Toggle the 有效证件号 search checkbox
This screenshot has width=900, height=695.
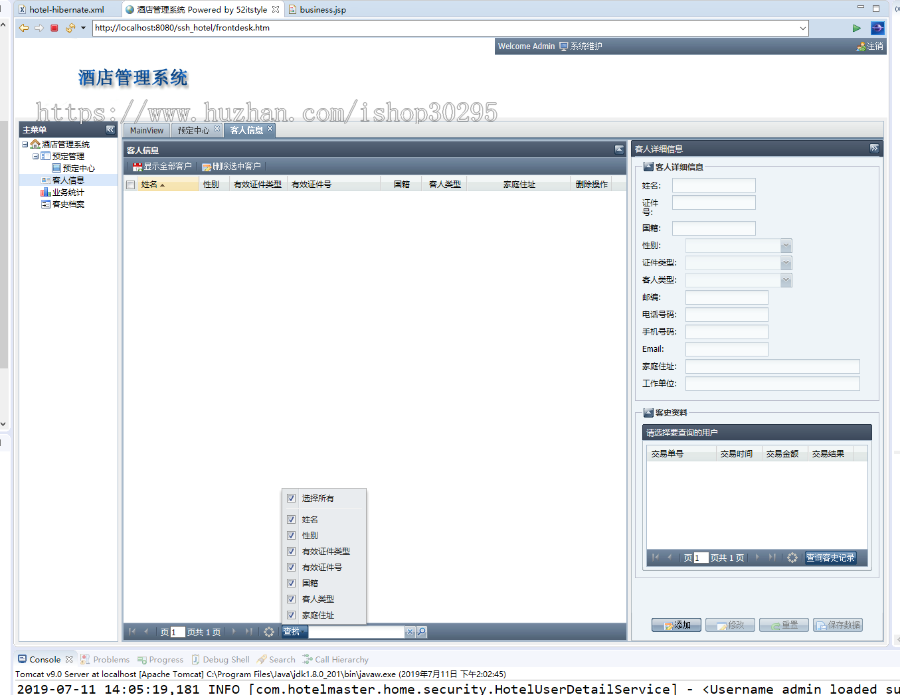coord(292,567)
